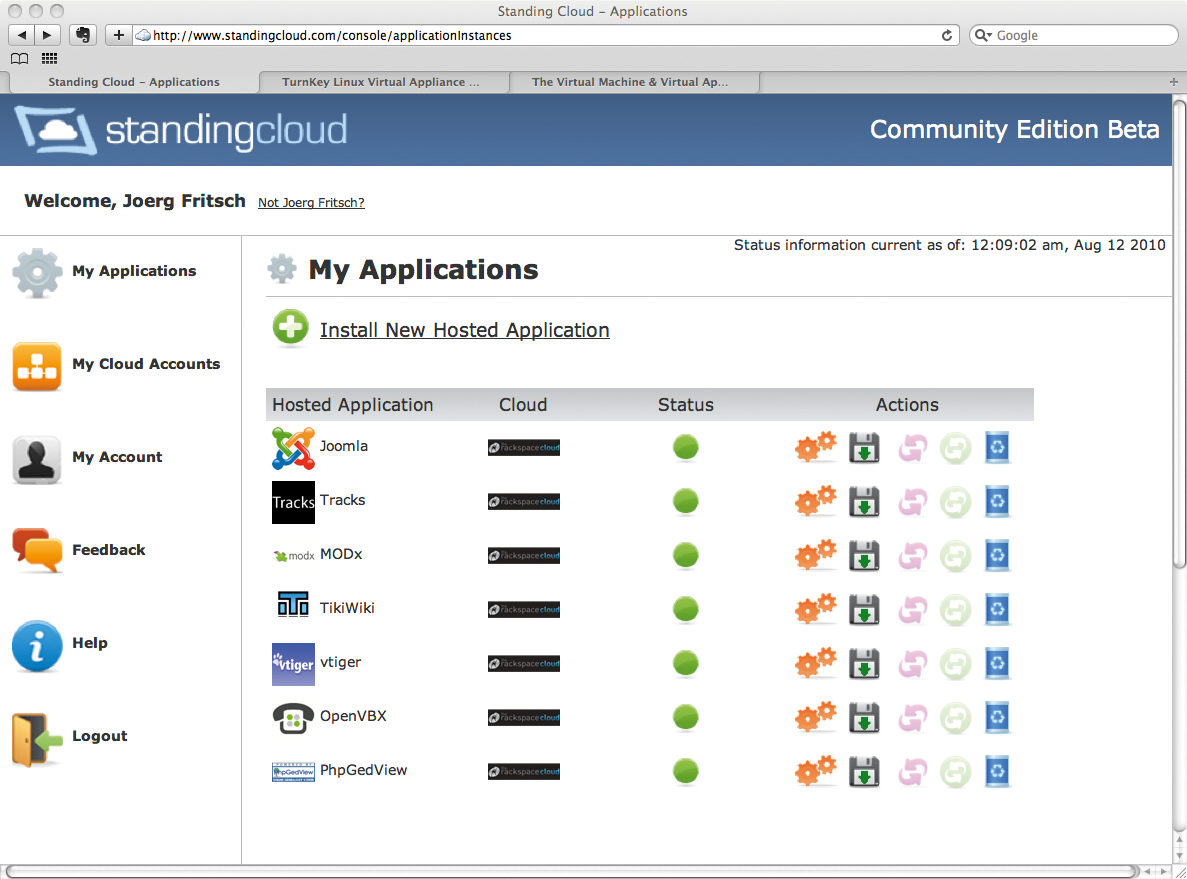Click the delete trash icon for PhpGedView
The width and height of the screenshot is (1187, 879).
coord(997,771)
